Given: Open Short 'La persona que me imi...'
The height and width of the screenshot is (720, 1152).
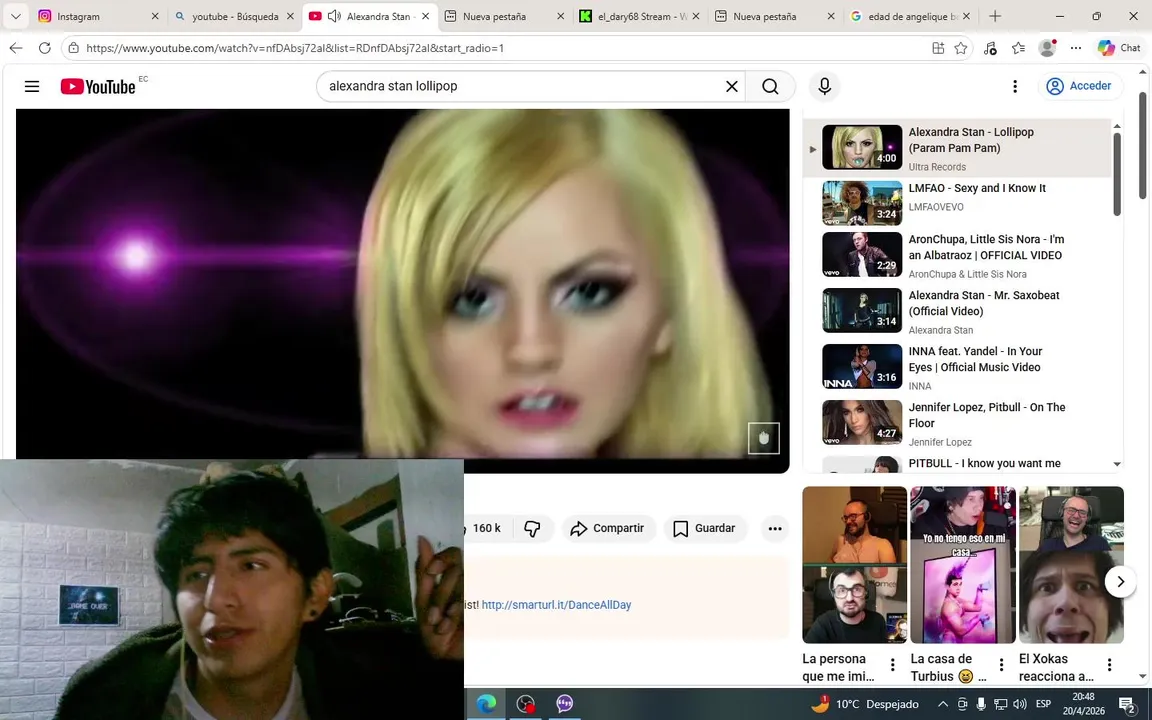Looking at the screenshot, I should point(854,565).
